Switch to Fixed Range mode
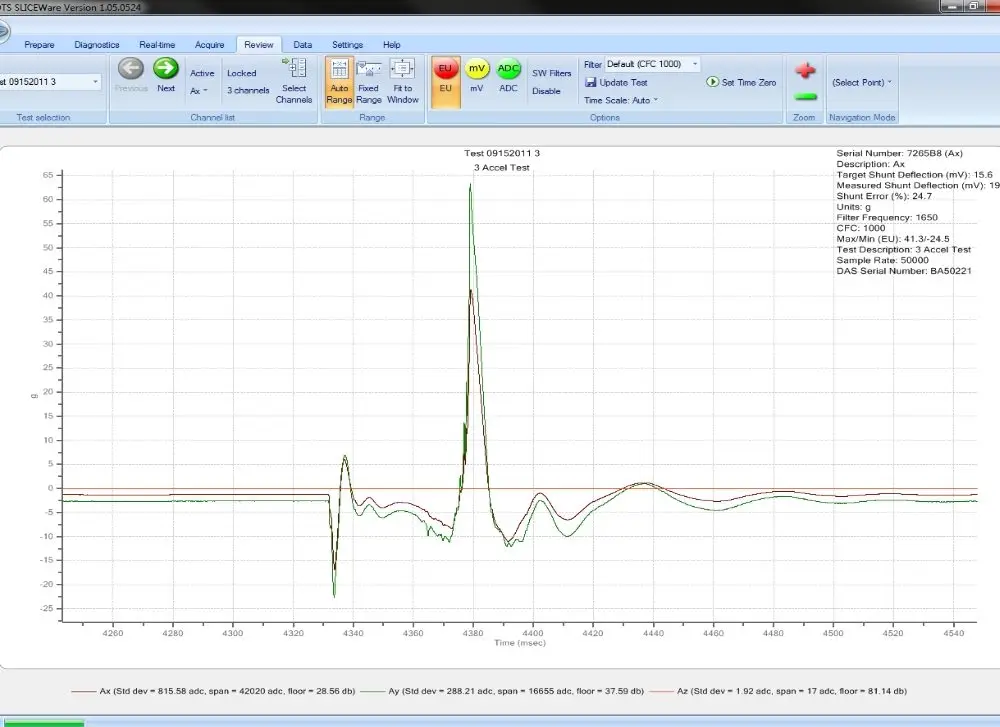The image size is (1000, 727). [369, 82]
